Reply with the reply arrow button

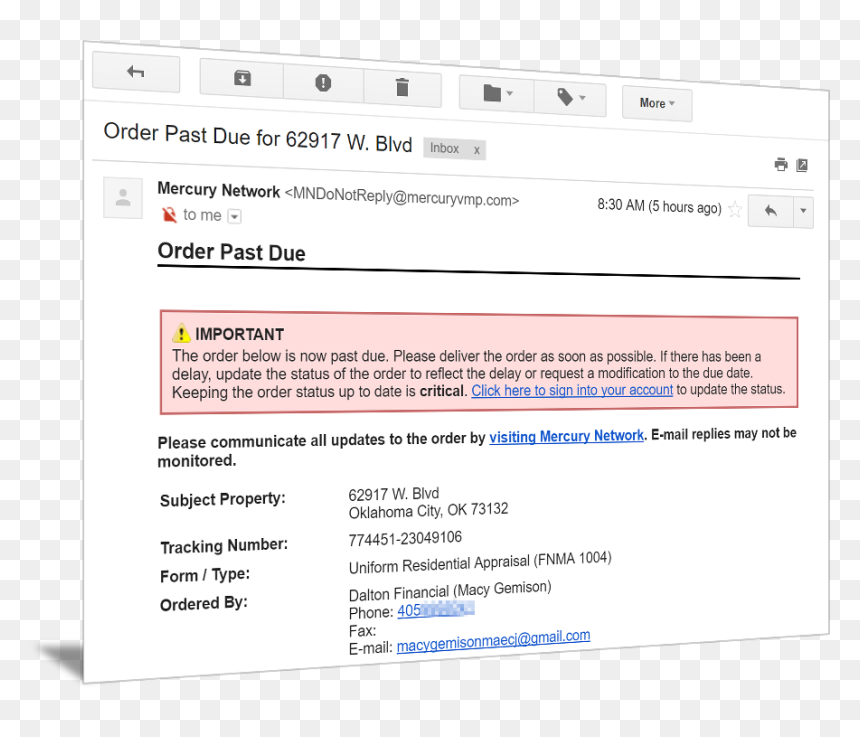click(770, 211)
